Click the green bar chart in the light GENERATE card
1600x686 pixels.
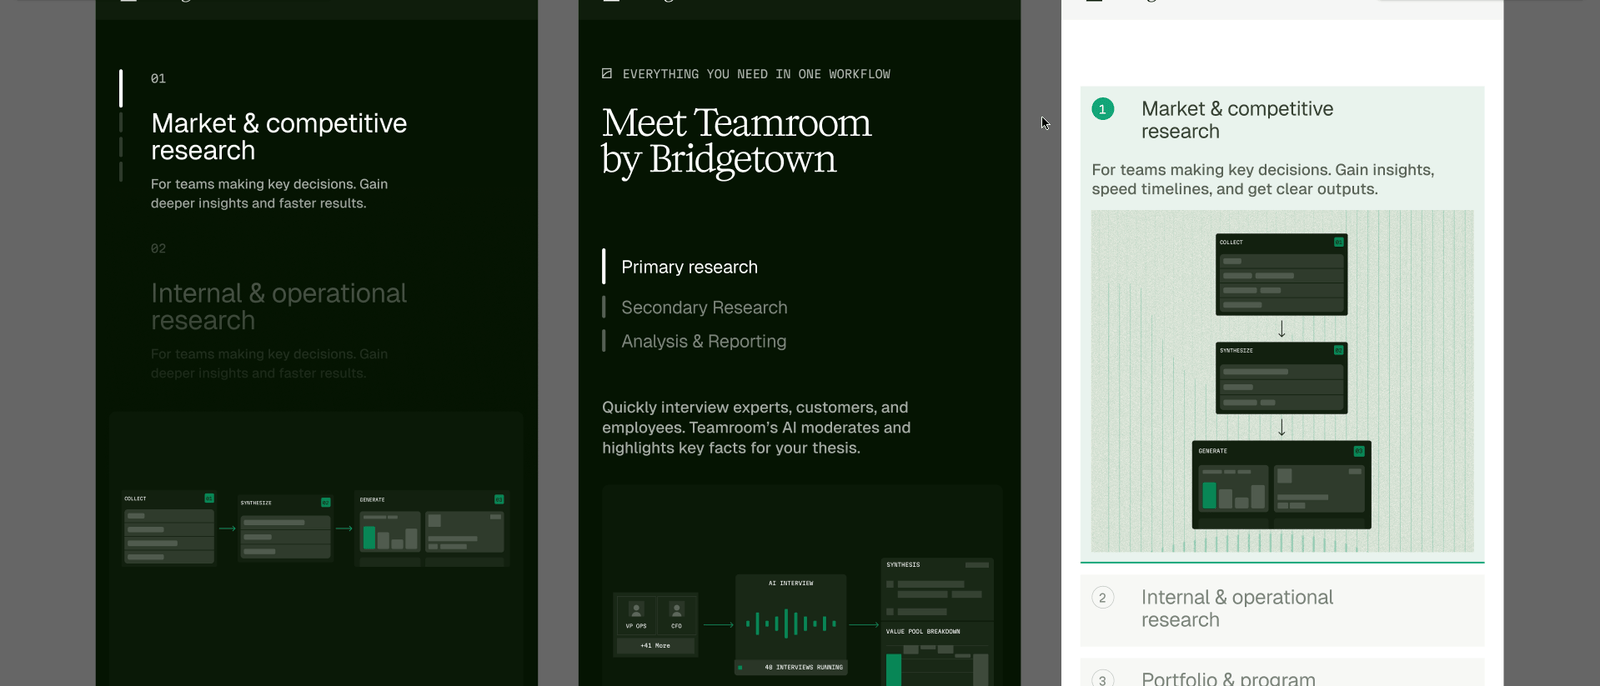[1234, 494]
